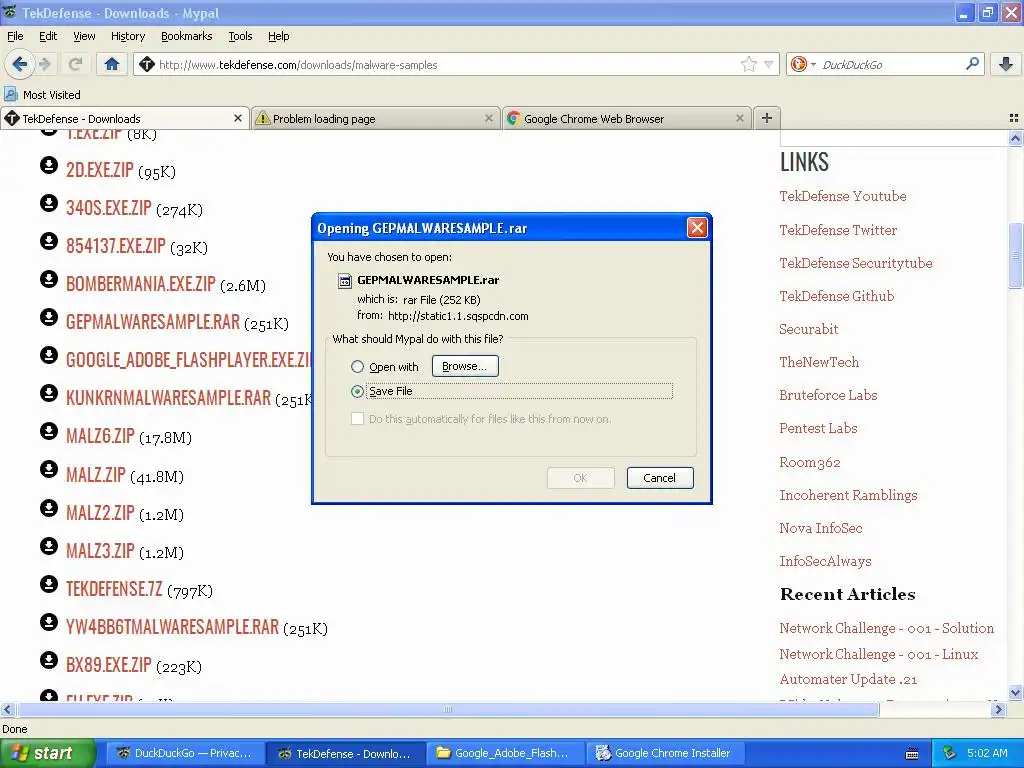The image size is (1024, 768).
Task: Close the Opening GEPMALWARESAMPLE.rar dialog
Action: 697,227
